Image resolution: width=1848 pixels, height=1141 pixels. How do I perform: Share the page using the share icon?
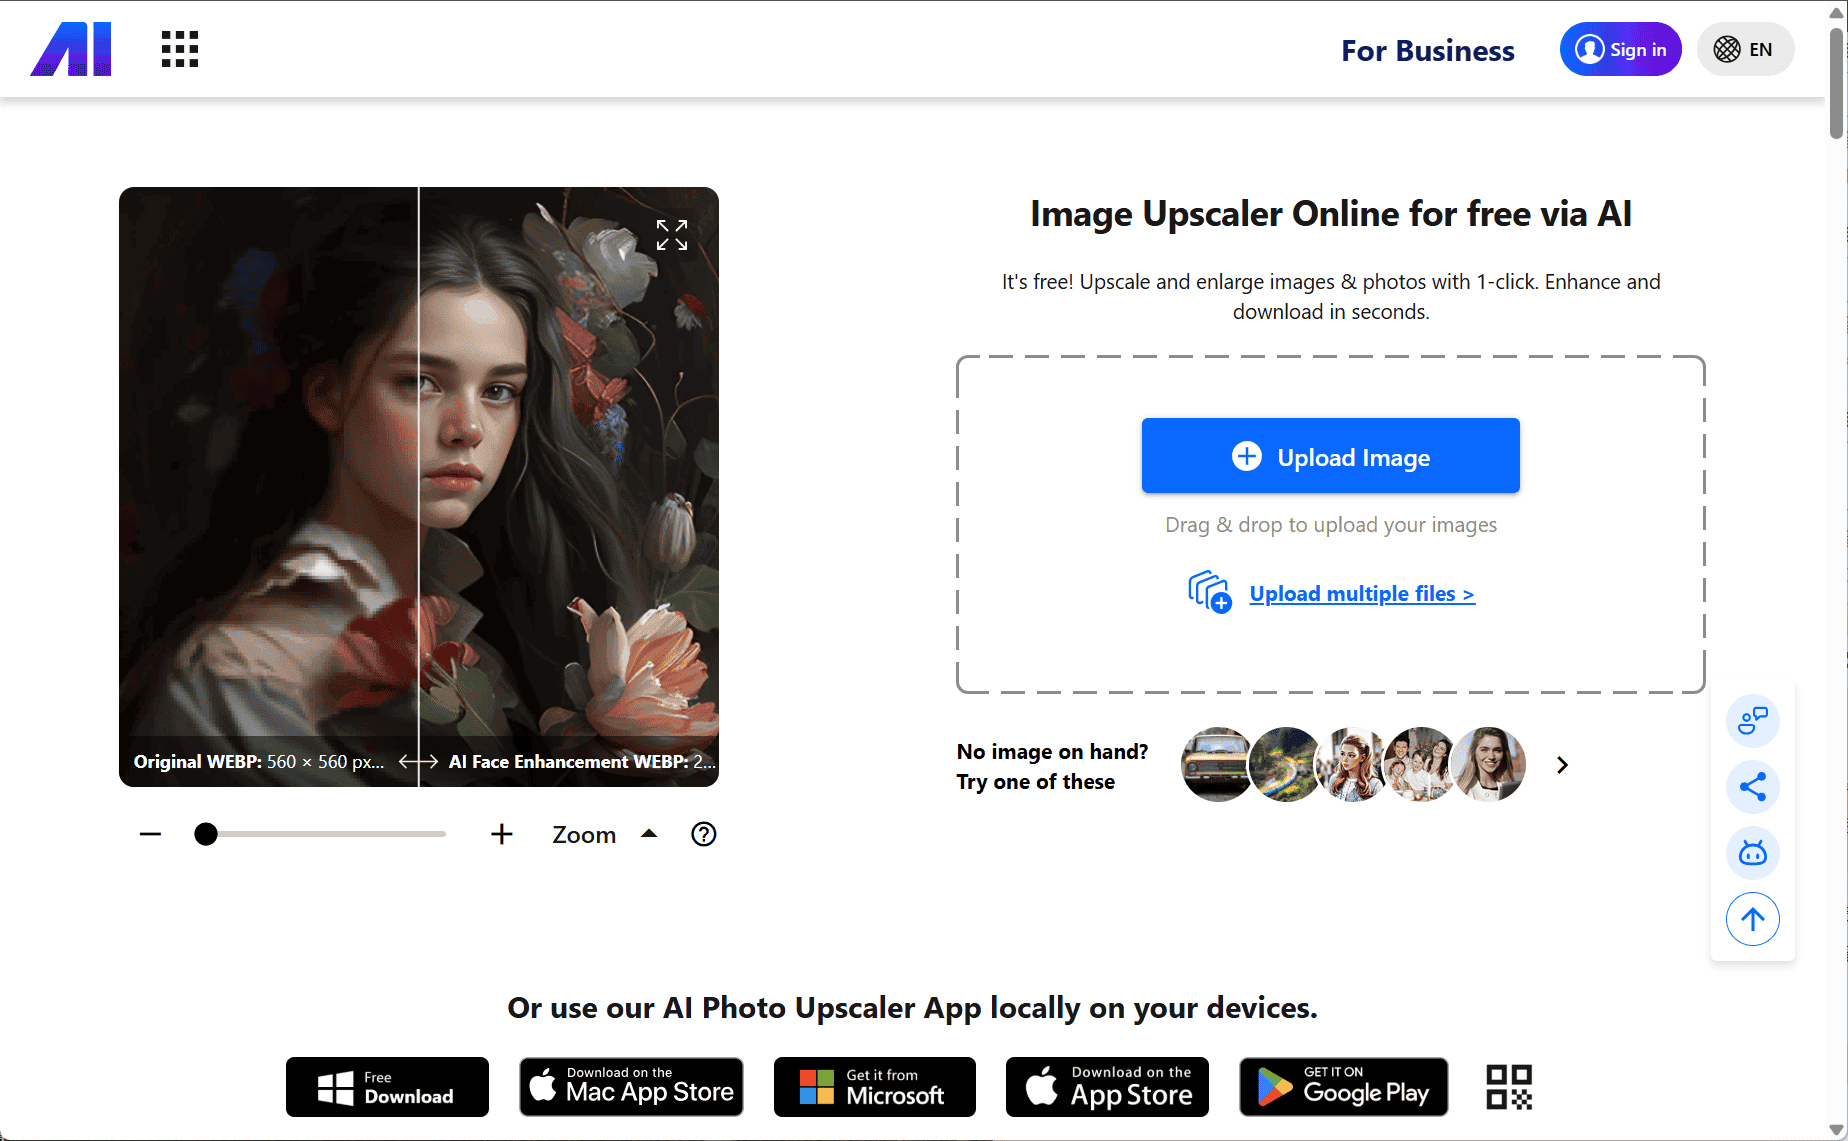point(1752,786)
